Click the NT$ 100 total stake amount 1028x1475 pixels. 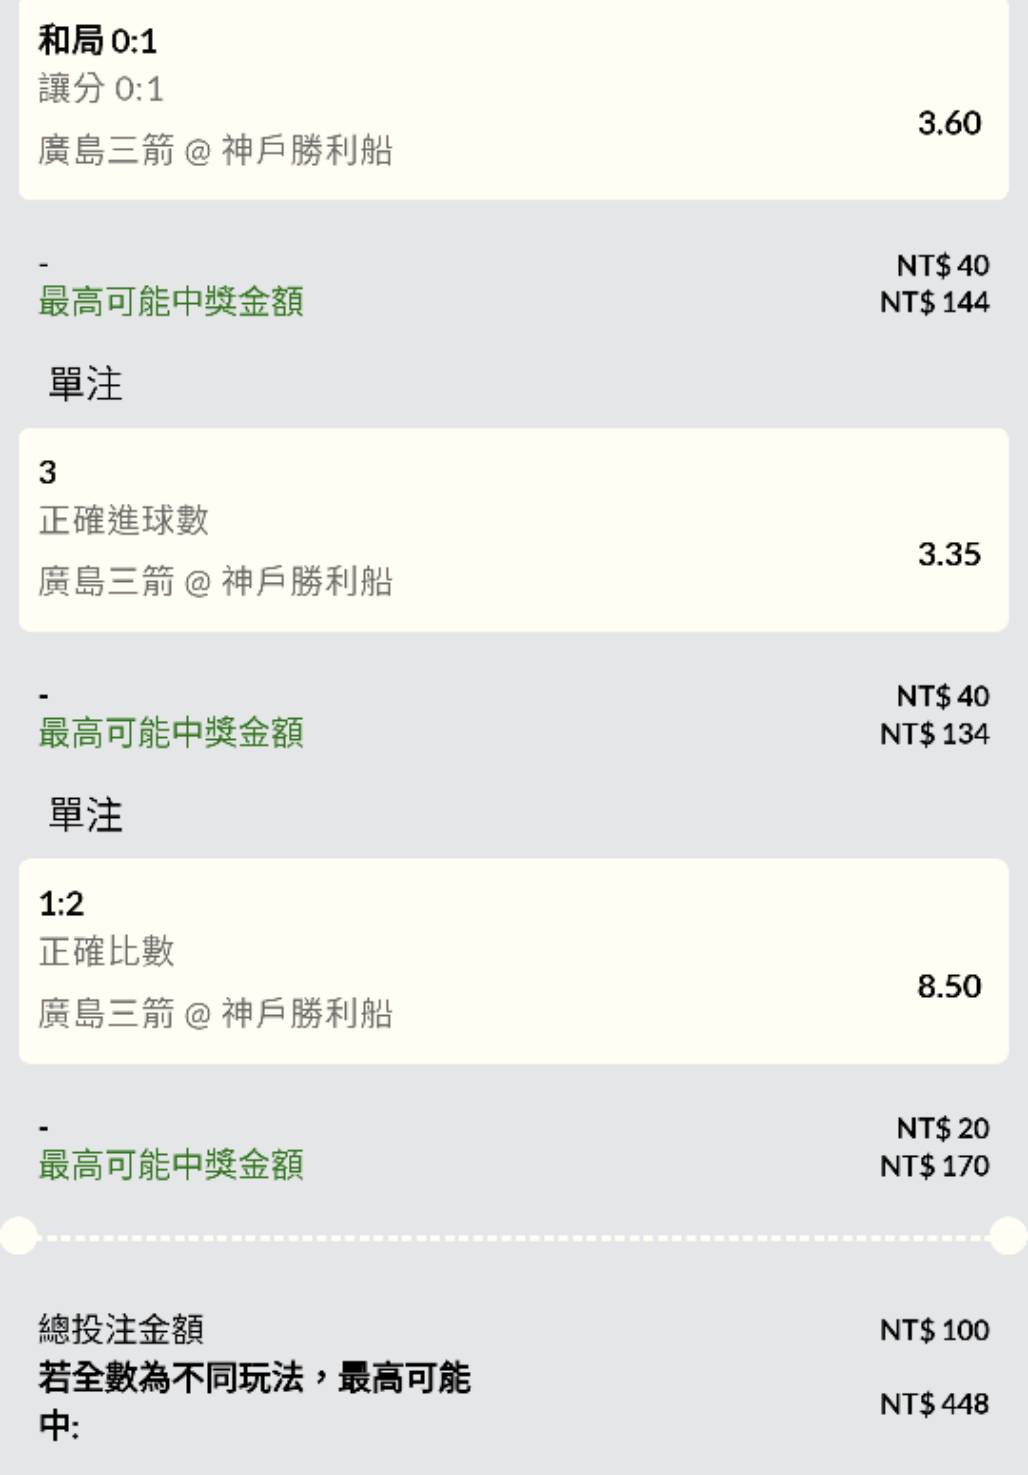934,1330
